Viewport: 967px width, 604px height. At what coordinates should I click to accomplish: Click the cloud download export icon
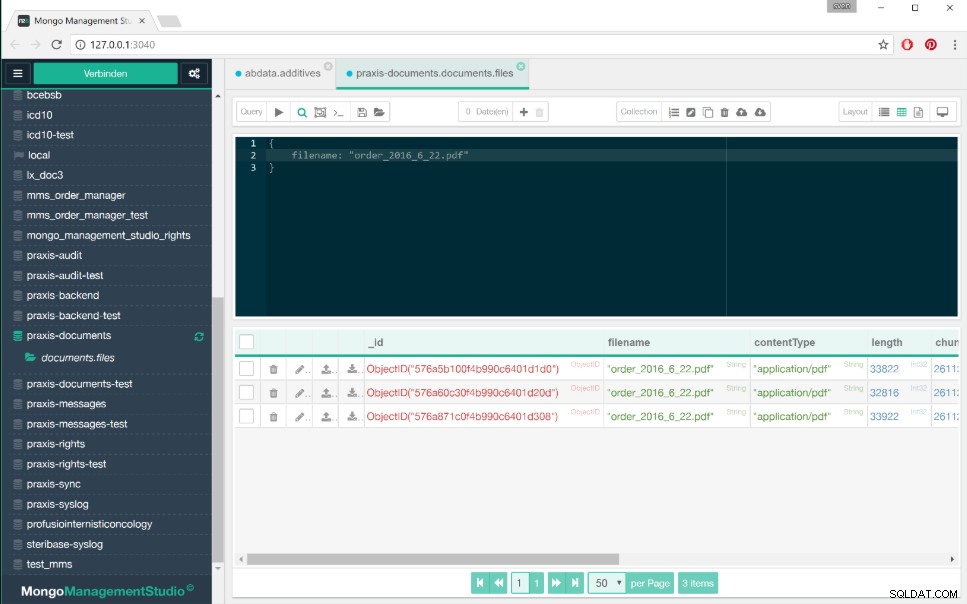coord(760,112)
